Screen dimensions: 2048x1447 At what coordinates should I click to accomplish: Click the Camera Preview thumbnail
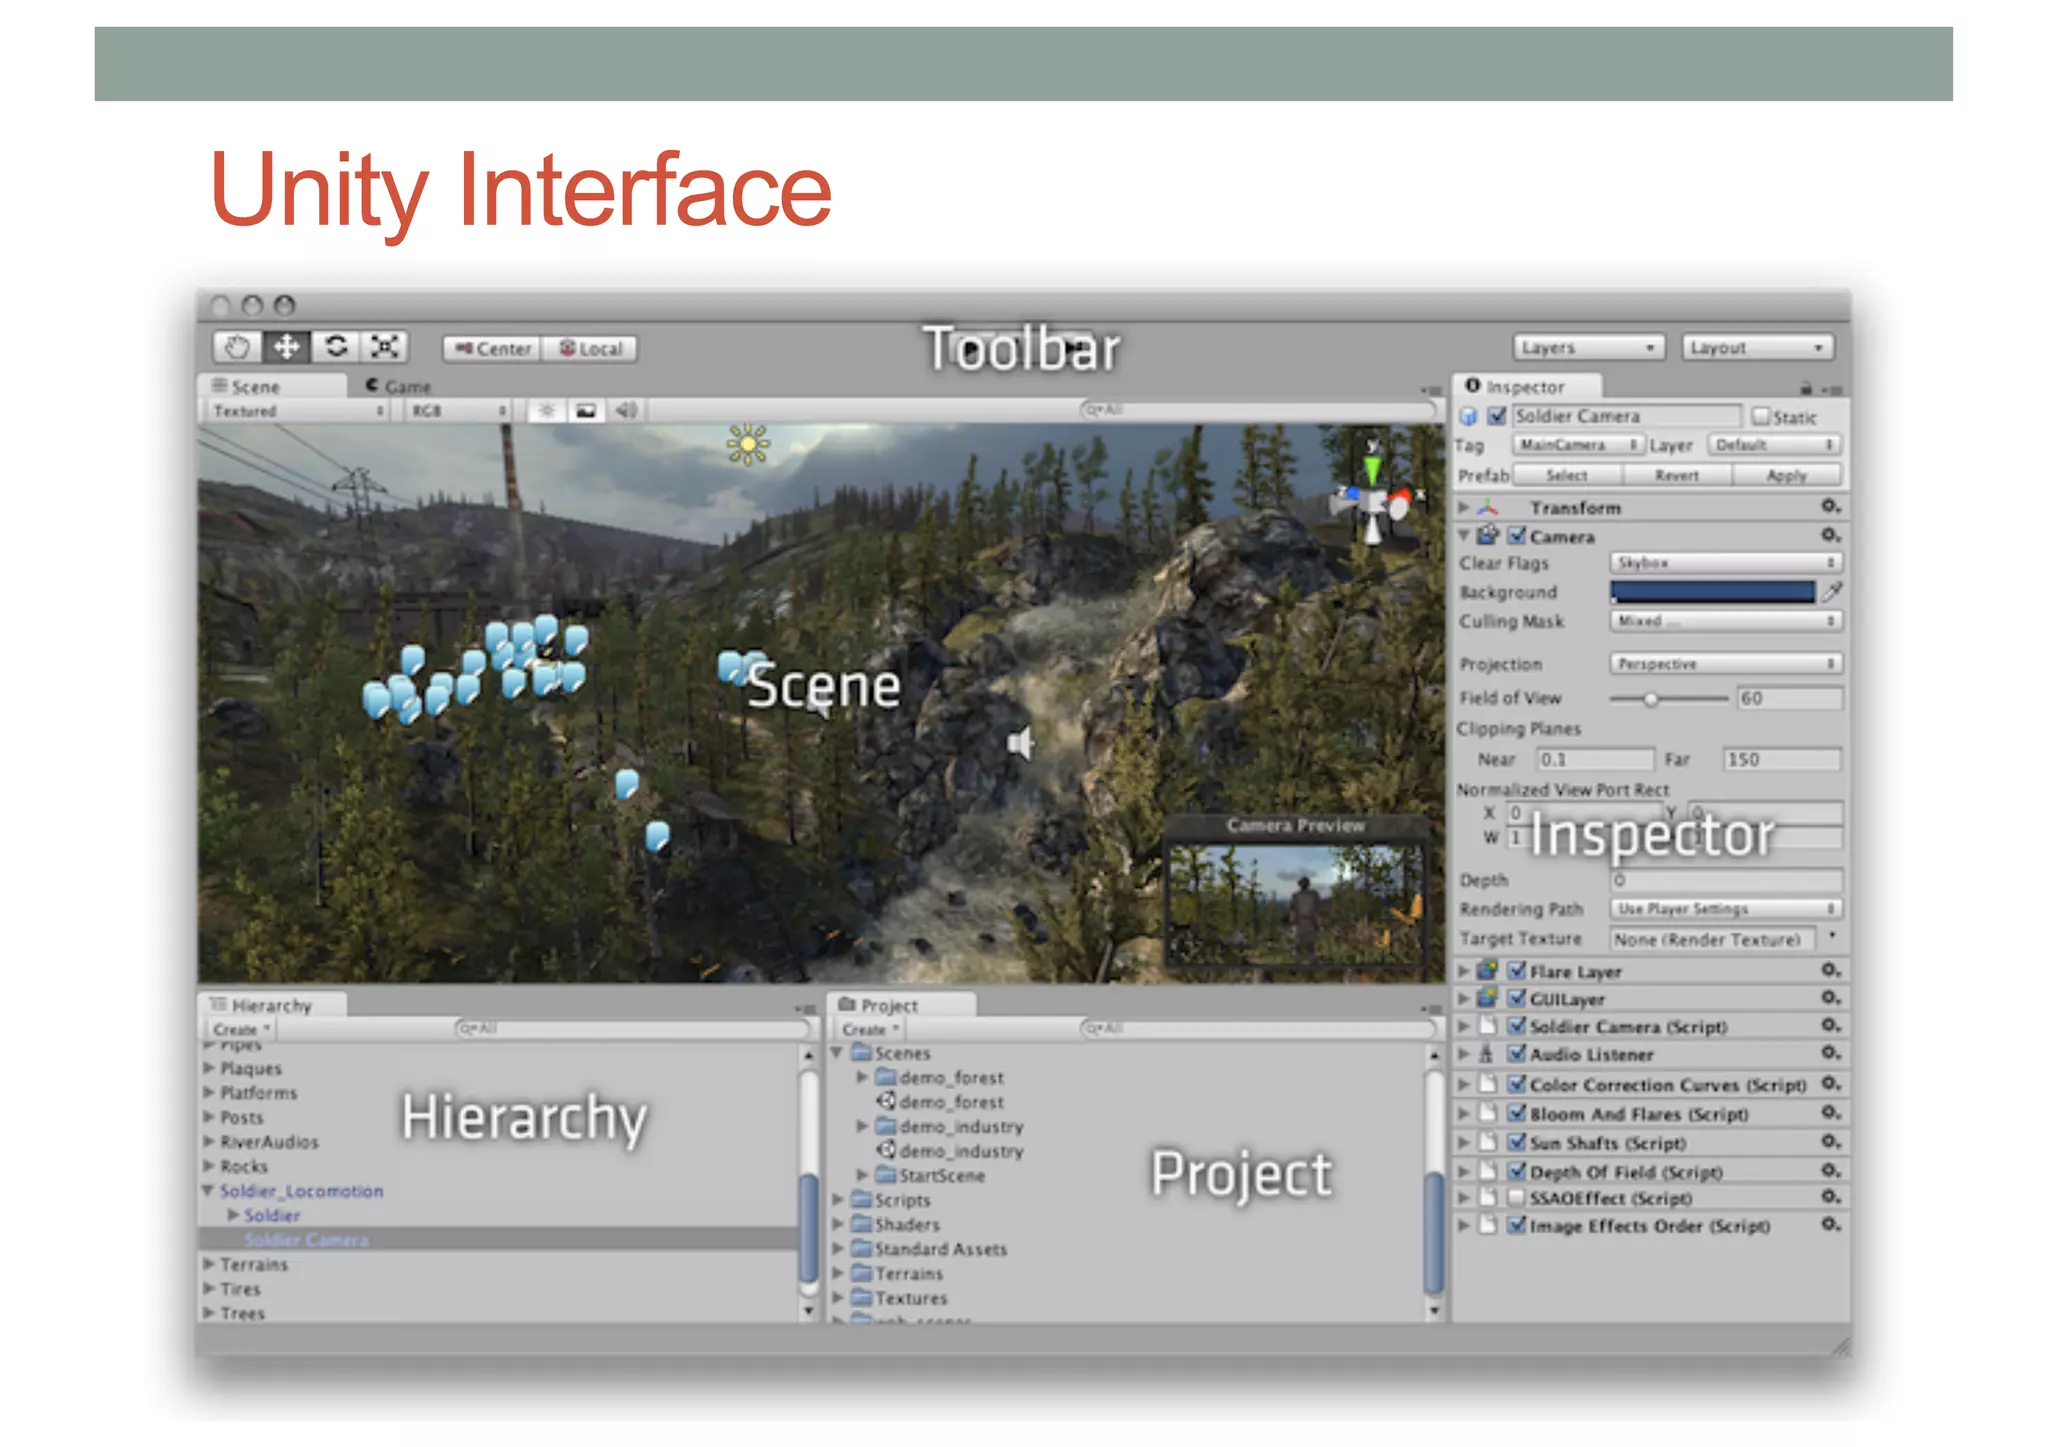coord(1296,905)
